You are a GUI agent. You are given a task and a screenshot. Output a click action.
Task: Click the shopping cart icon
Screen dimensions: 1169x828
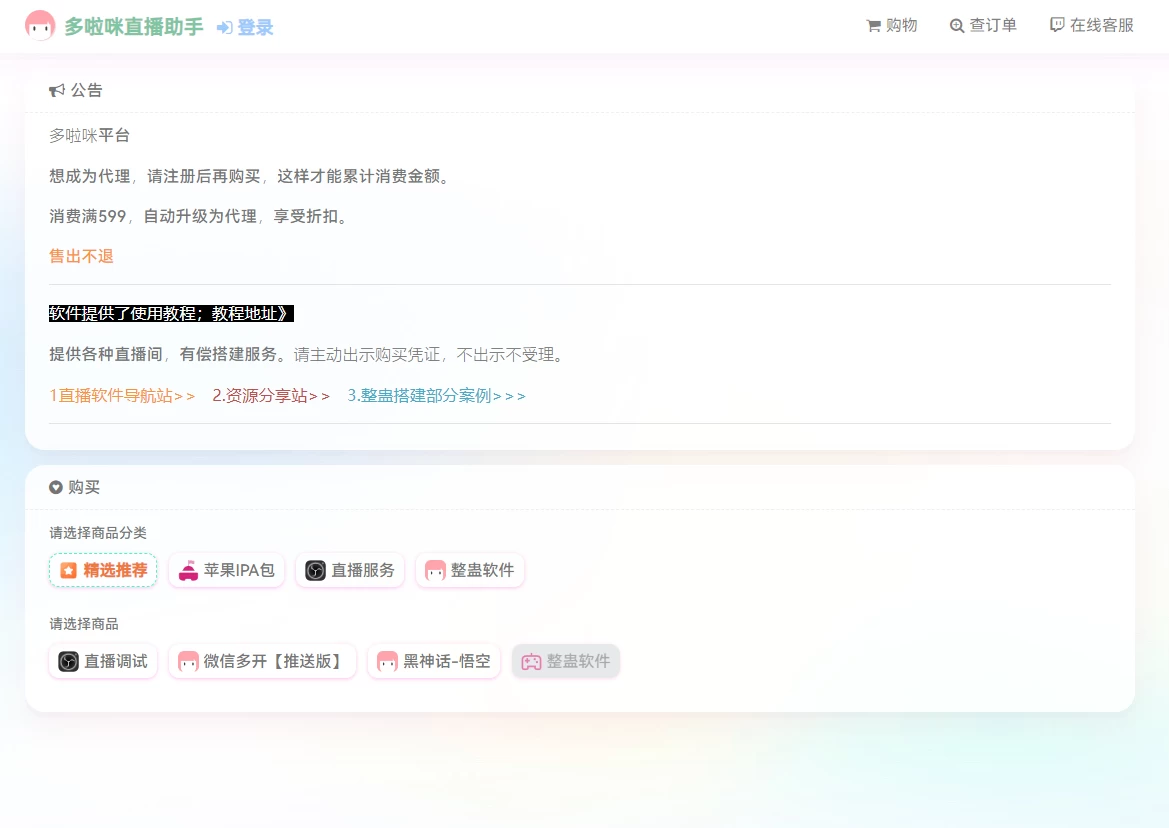point(874,26)
